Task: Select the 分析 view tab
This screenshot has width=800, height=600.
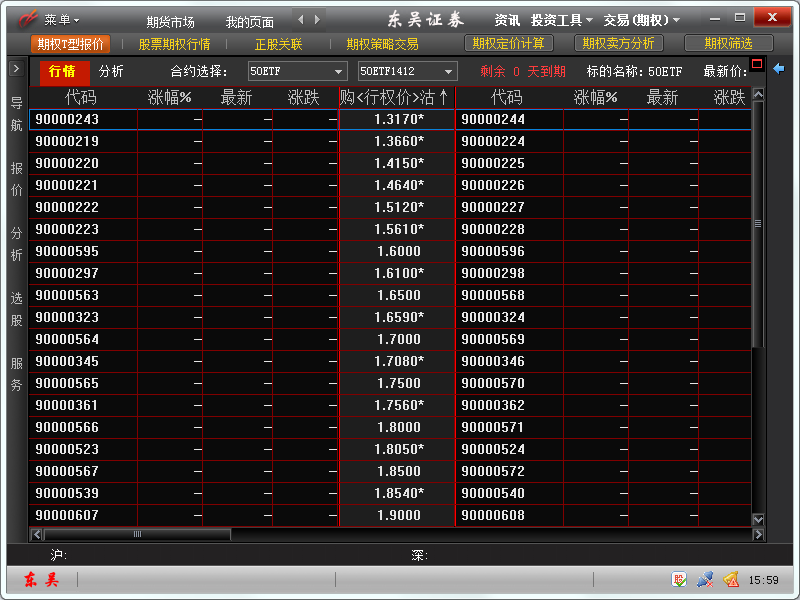Action: [112, 71]
